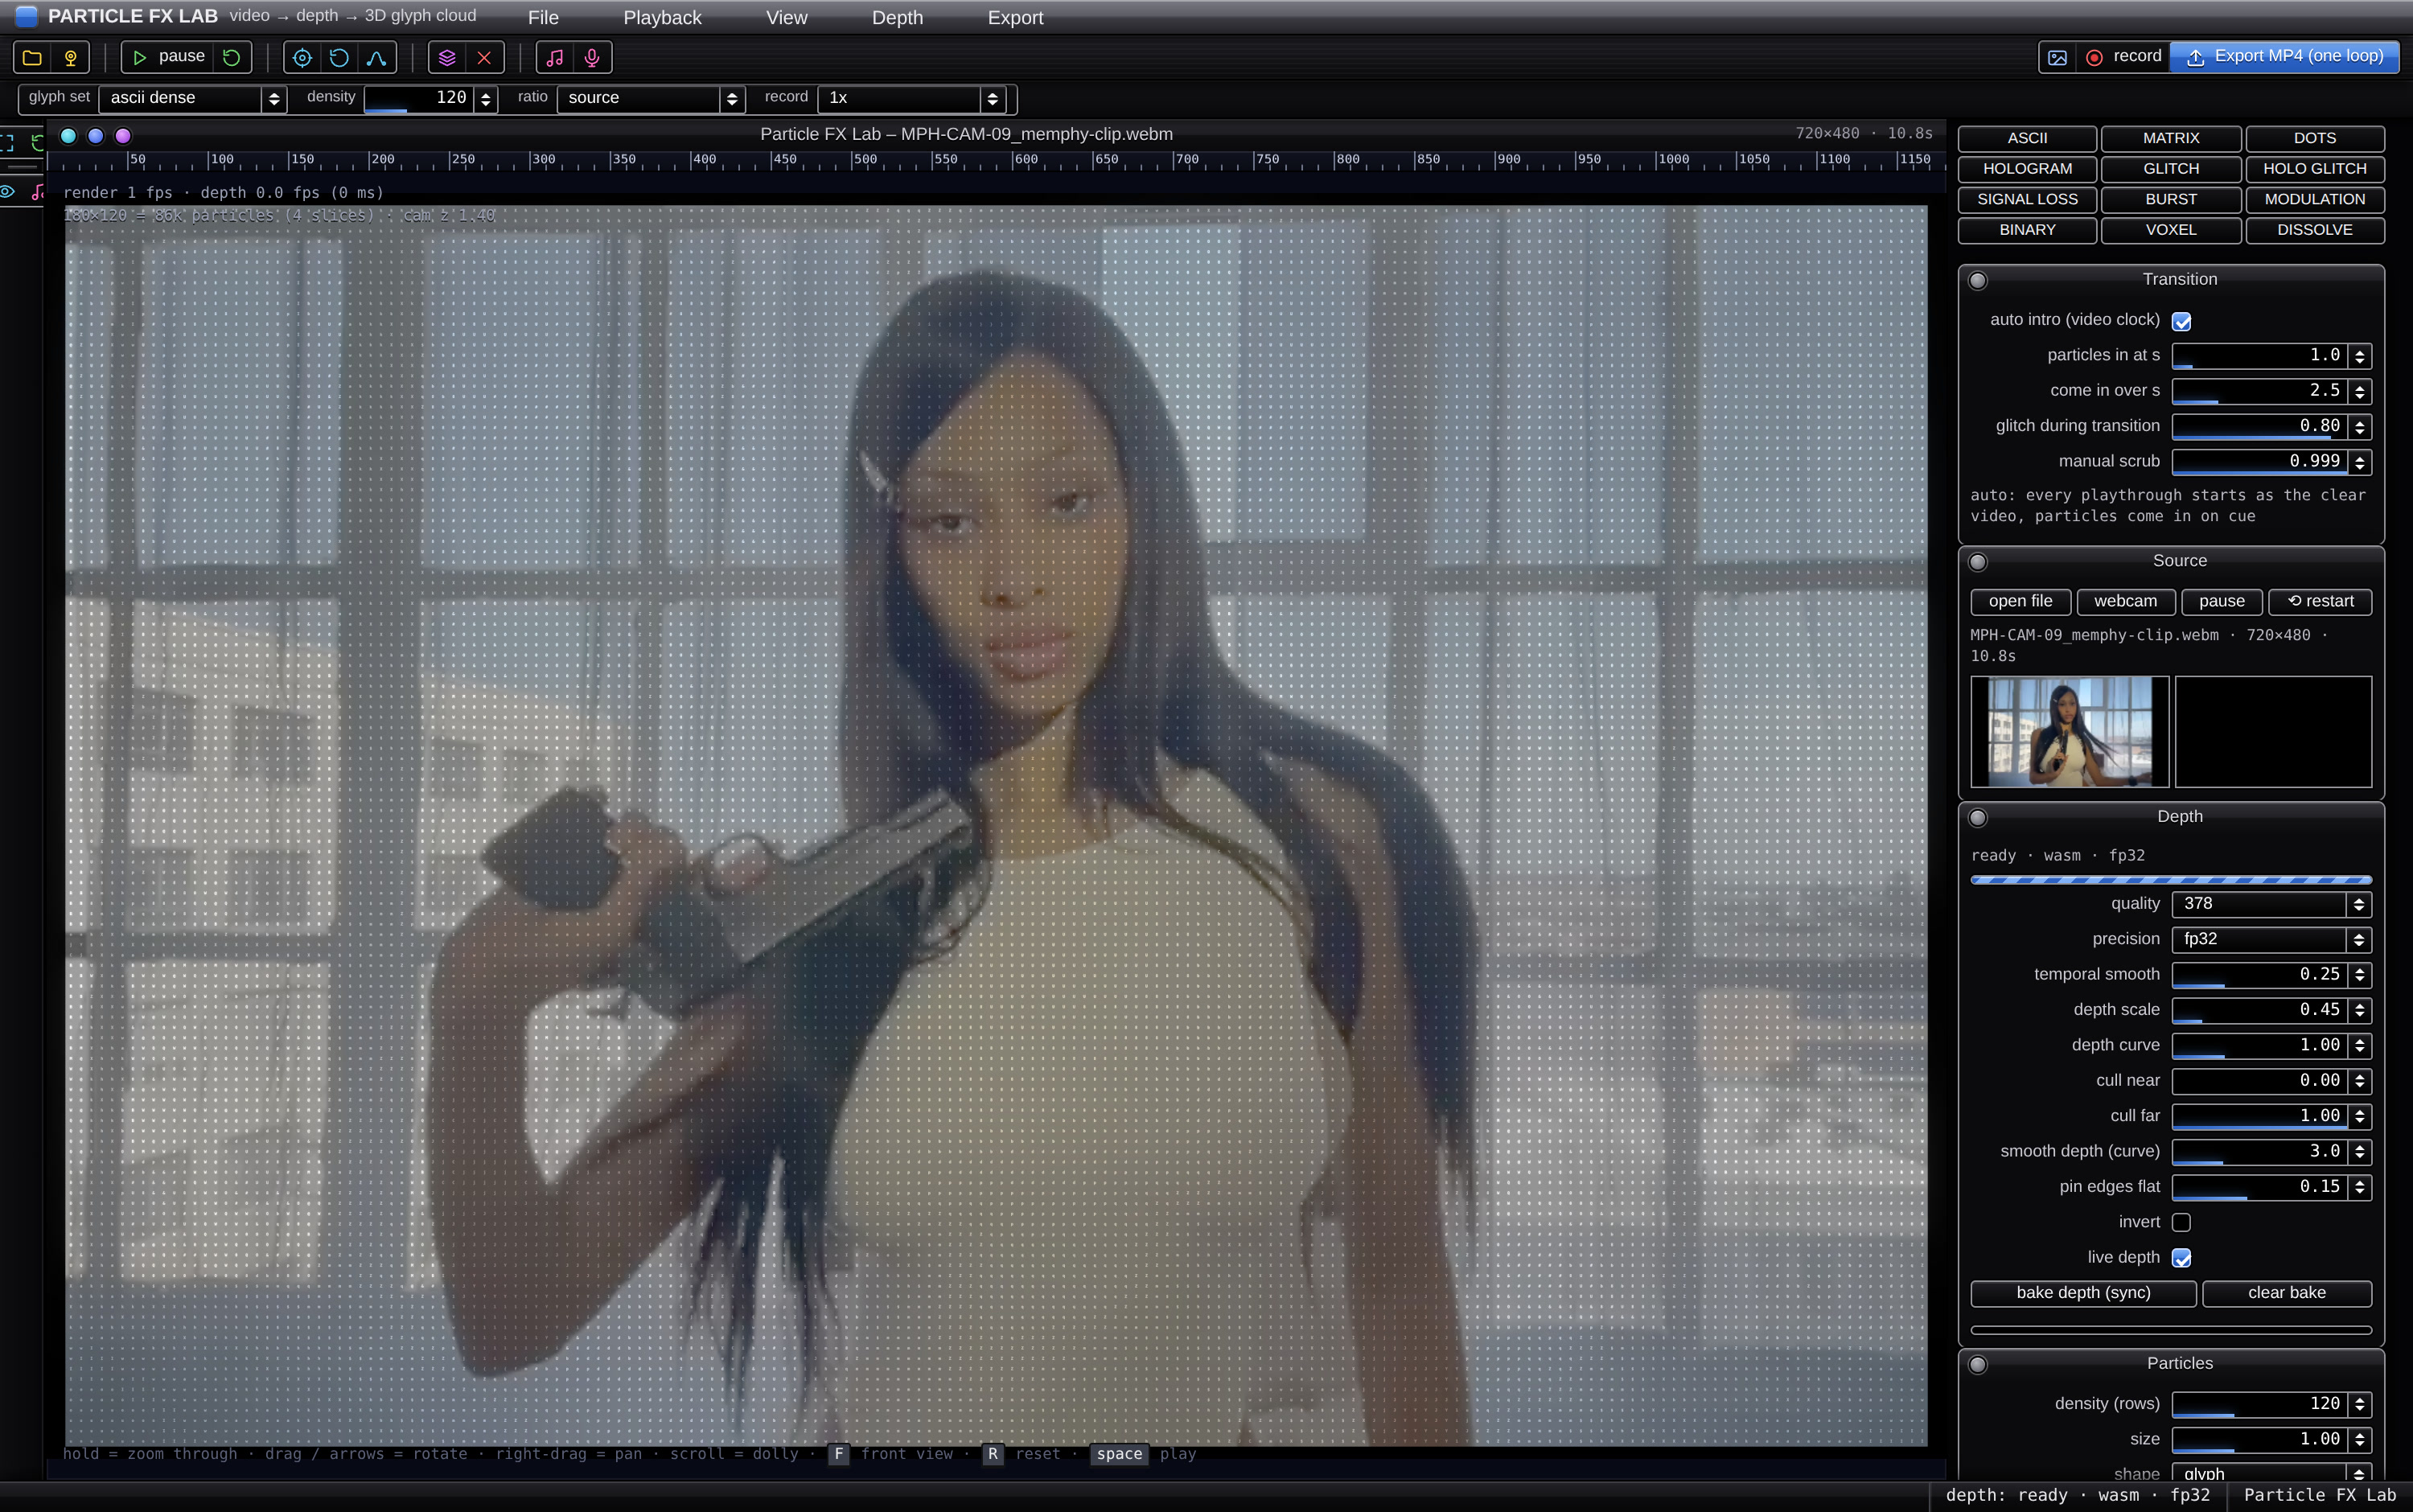Open the Depth menu
Image resolution: width=2413 pixels, height=1512 pixels.
[x=897, y=18]
